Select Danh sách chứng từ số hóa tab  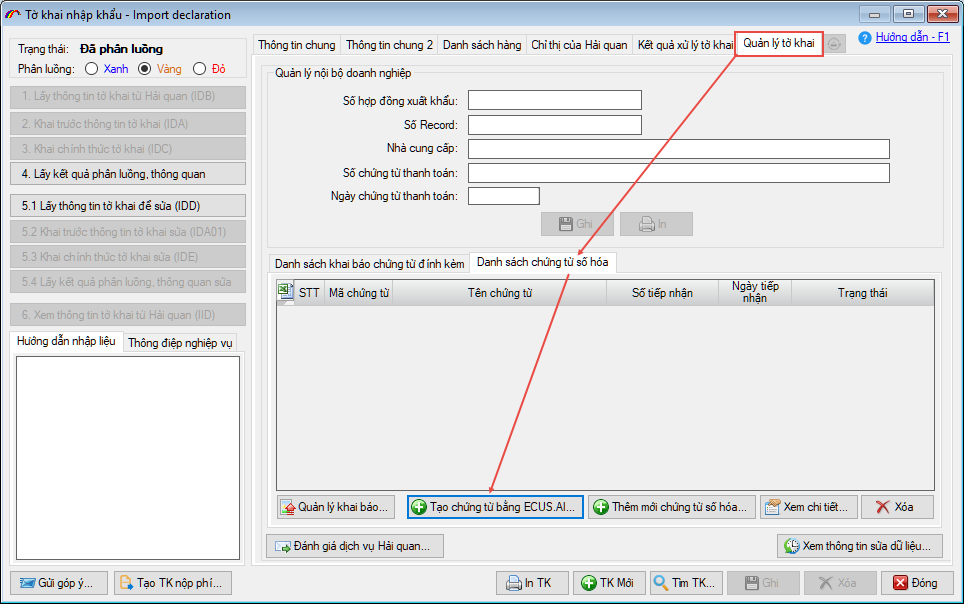click(543, 262)
